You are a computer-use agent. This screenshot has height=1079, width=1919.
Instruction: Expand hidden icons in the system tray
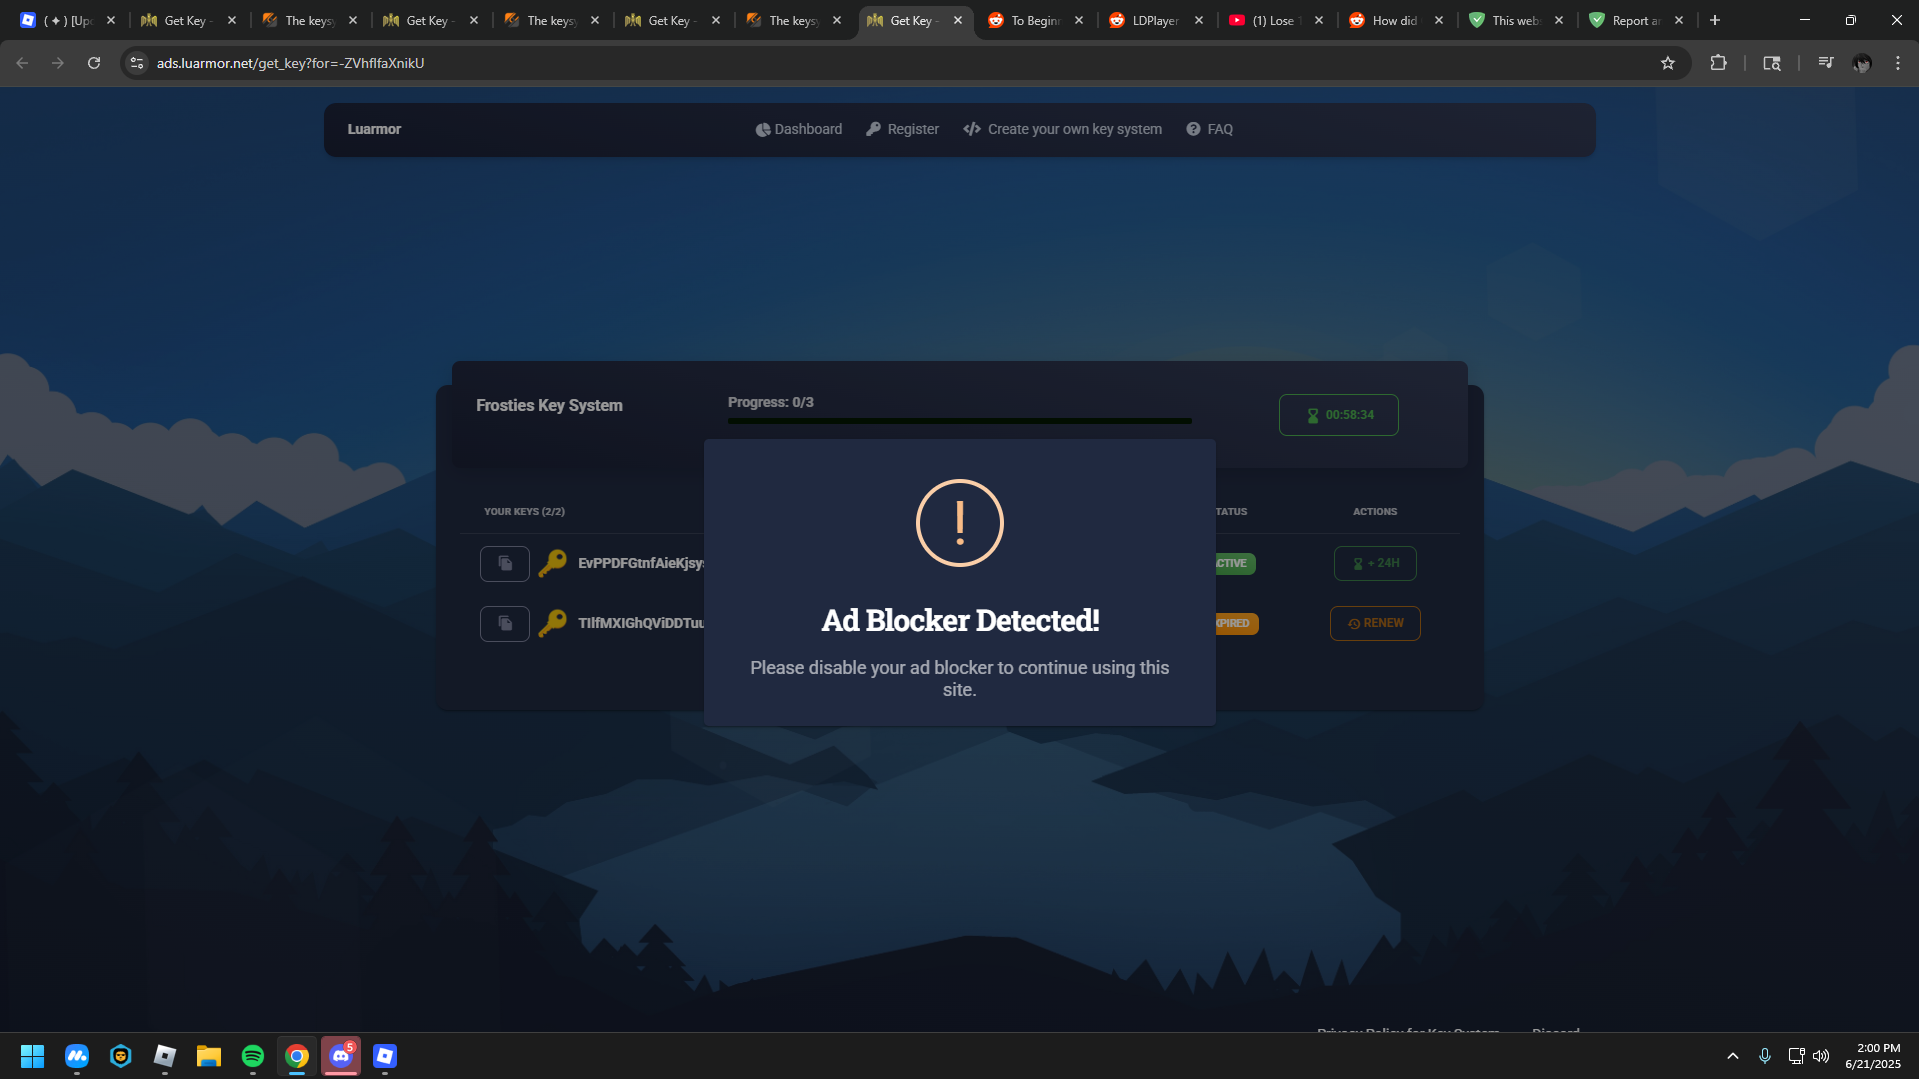click(1732, 1056)
